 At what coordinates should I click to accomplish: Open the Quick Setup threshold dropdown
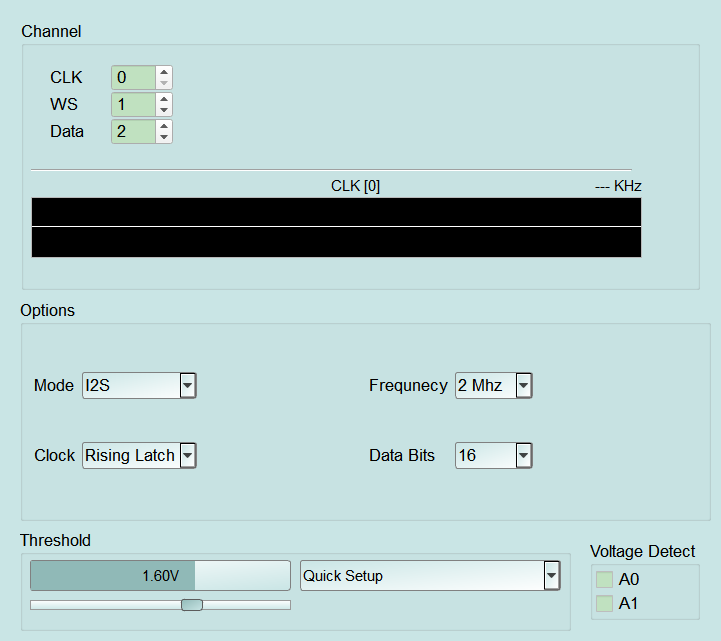430,575
